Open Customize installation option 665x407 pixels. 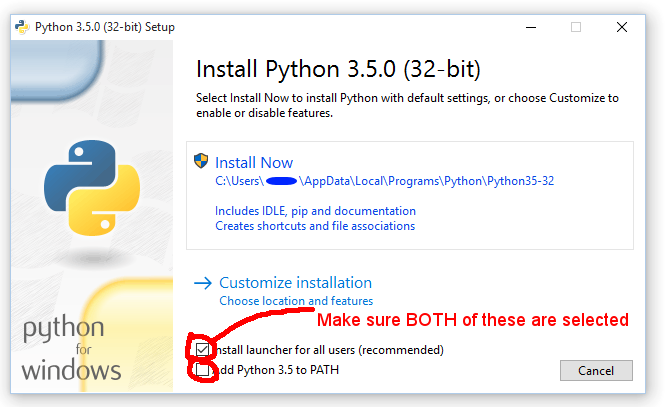click(x=295, y=283)
